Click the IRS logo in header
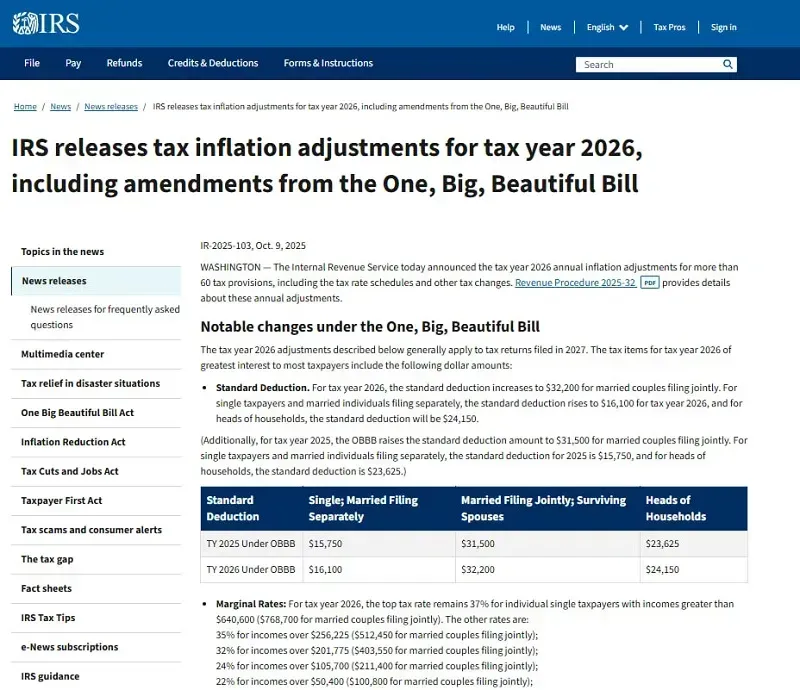The height and width of the screenshot is (690, 800). tap(46, 24)
